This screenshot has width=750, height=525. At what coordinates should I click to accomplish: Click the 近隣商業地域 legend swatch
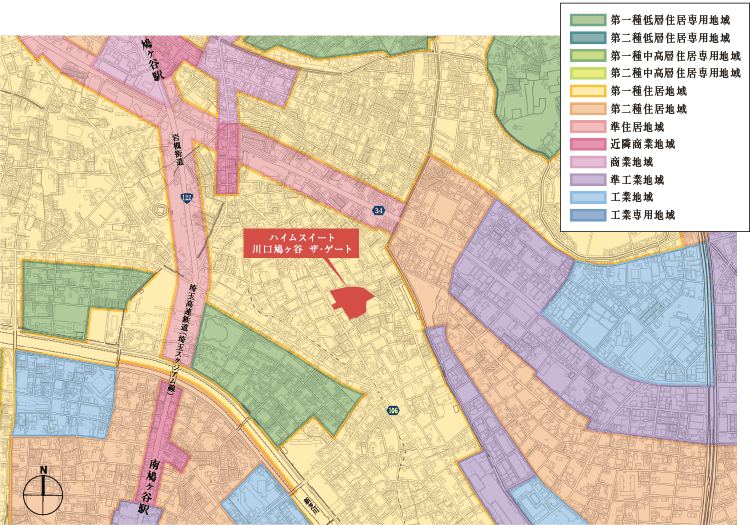point(587,144)
